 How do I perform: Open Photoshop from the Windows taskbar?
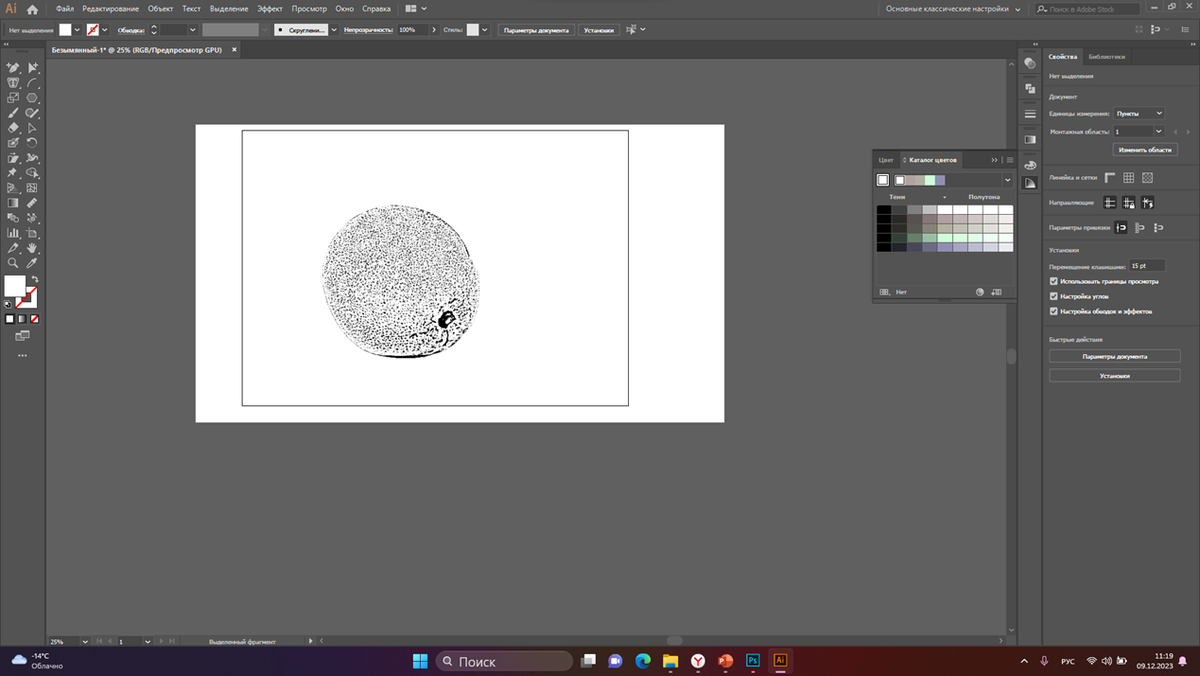pyautogui.click(x=752, y=661)
